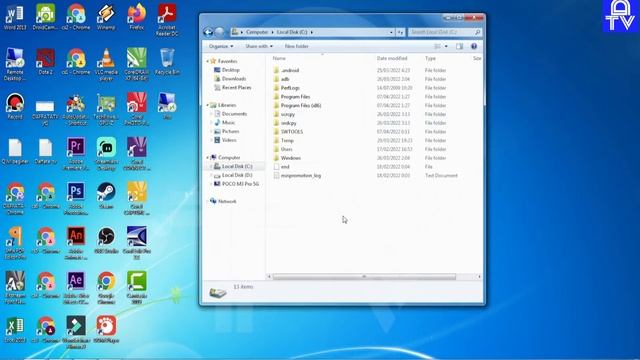
Task: Open Acrobat Reader DC shortcut
Action: tap(167, 20)
